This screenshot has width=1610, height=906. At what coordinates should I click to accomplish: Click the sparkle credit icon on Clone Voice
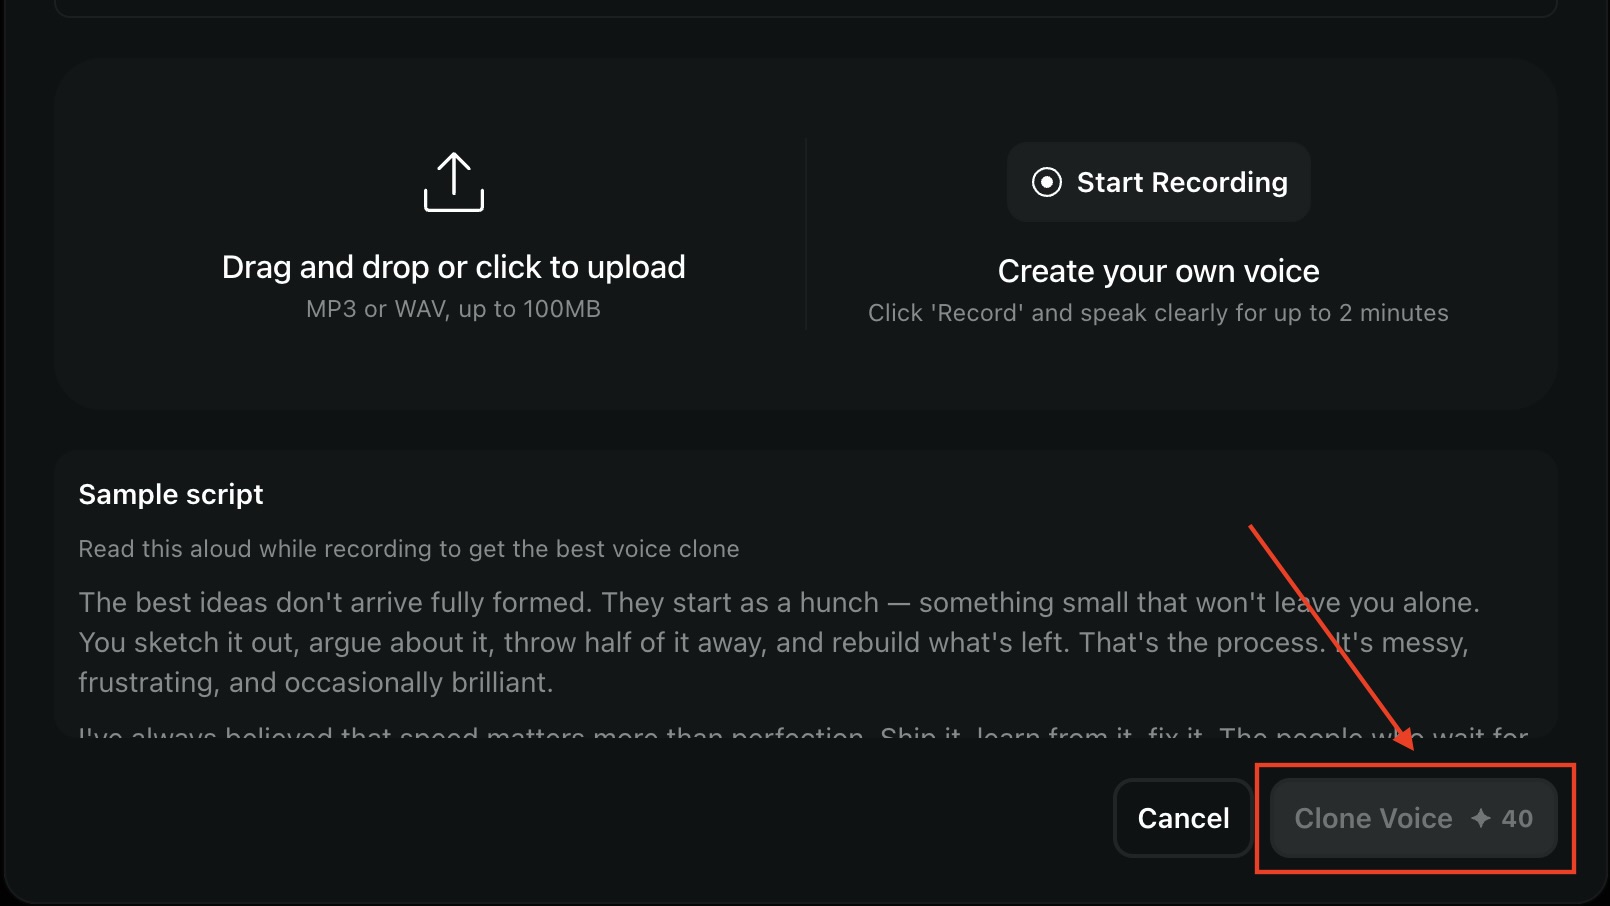tap(1479, 818)
